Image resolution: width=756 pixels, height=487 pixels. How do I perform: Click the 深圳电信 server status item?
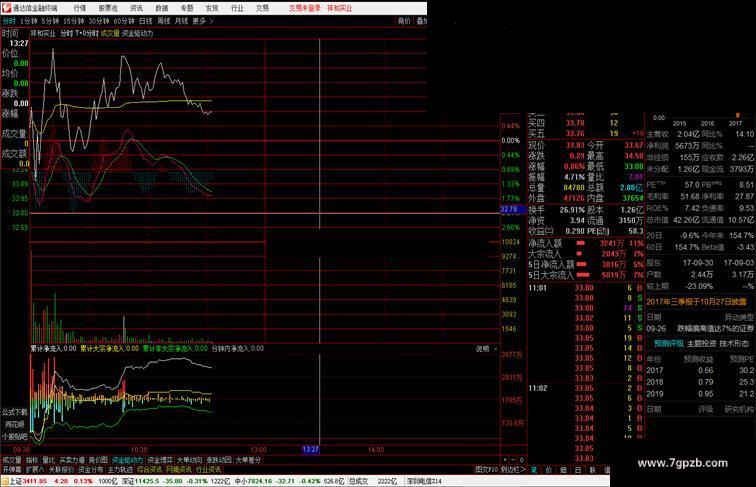(424, 481)
